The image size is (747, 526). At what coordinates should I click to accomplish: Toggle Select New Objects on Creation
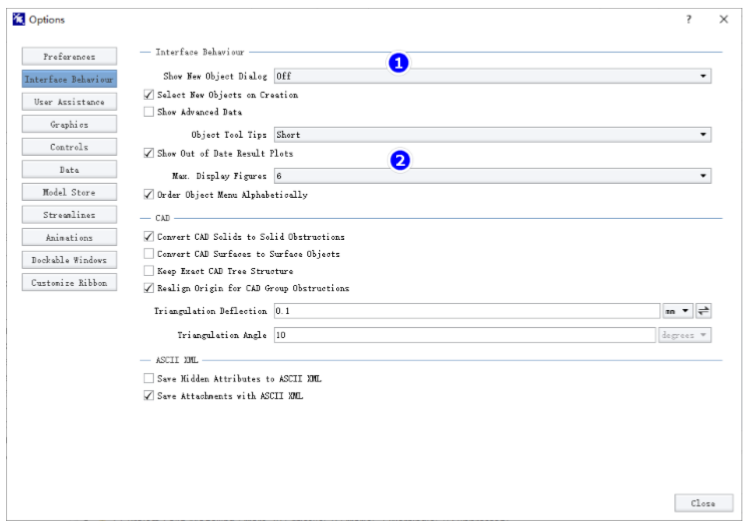click(149, 95)
